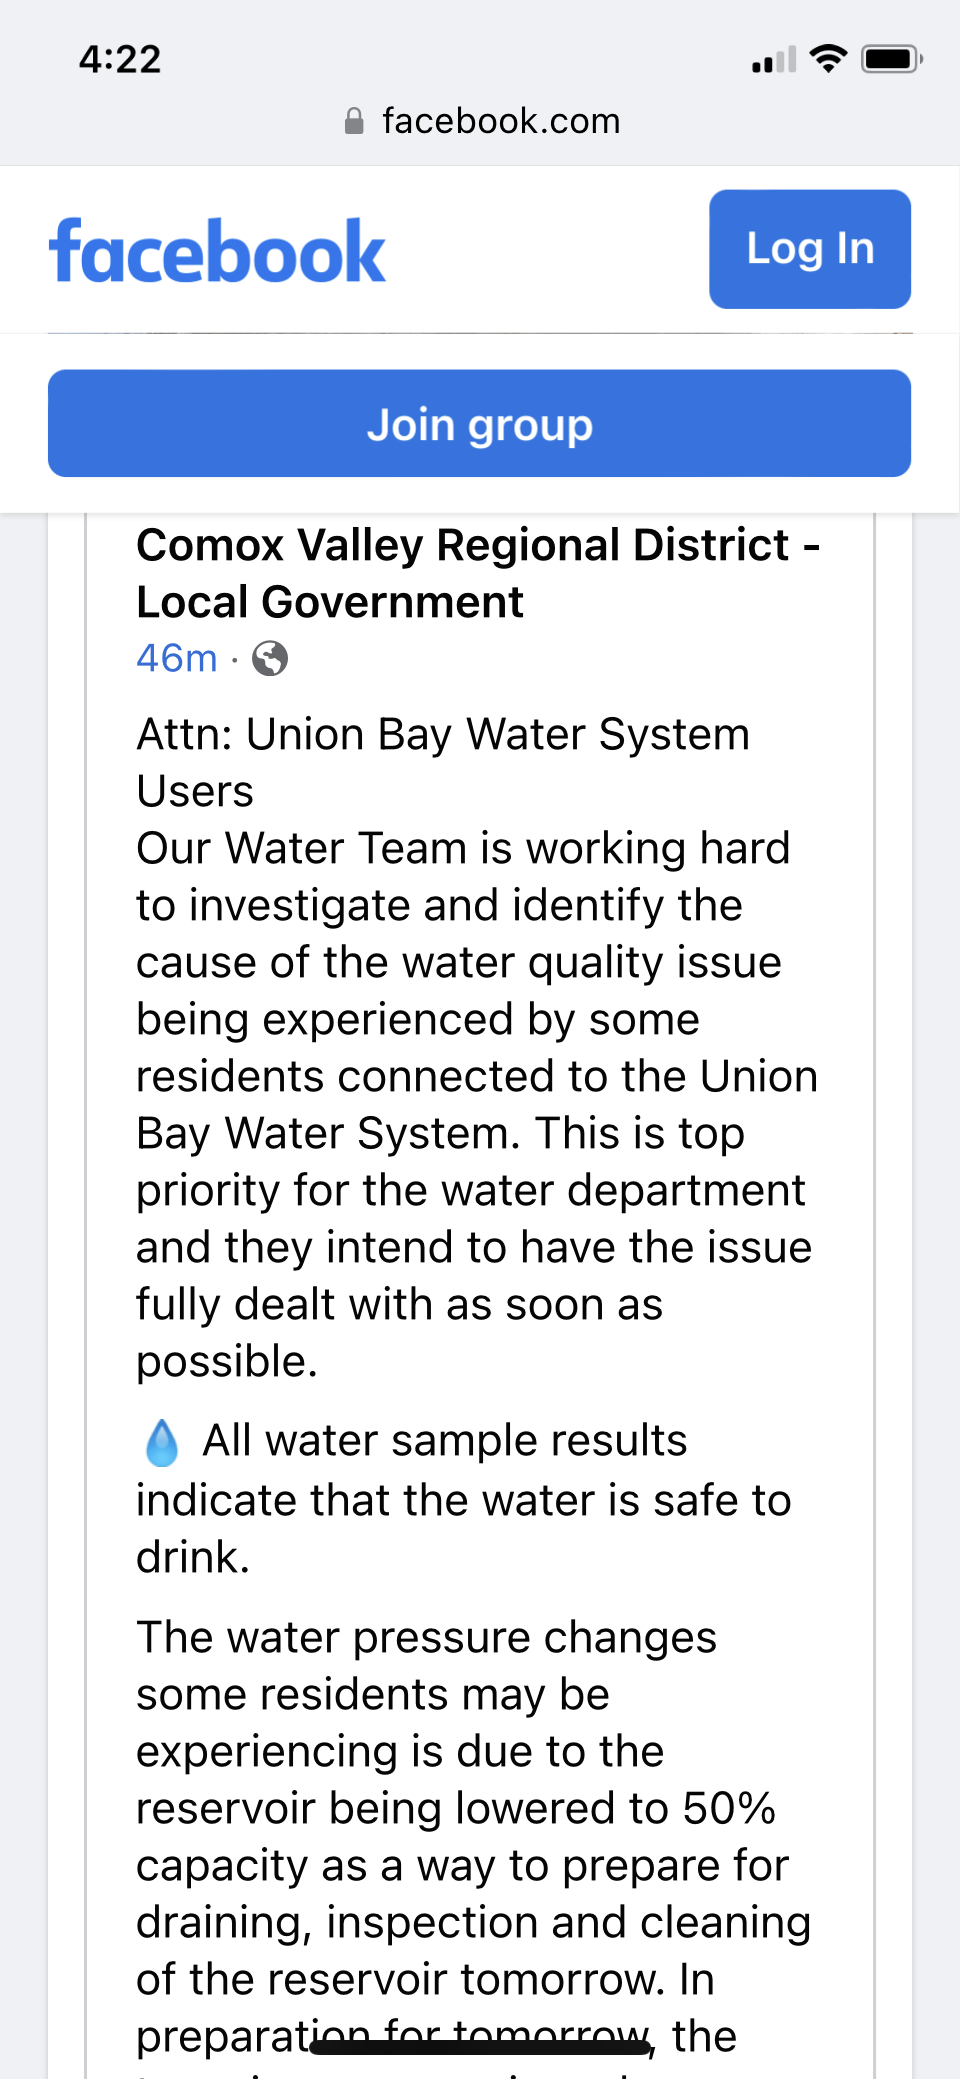Tap the padlock icon beside the URL
The width and height of the screenshot is (960, 2079).
pos(354,122)
